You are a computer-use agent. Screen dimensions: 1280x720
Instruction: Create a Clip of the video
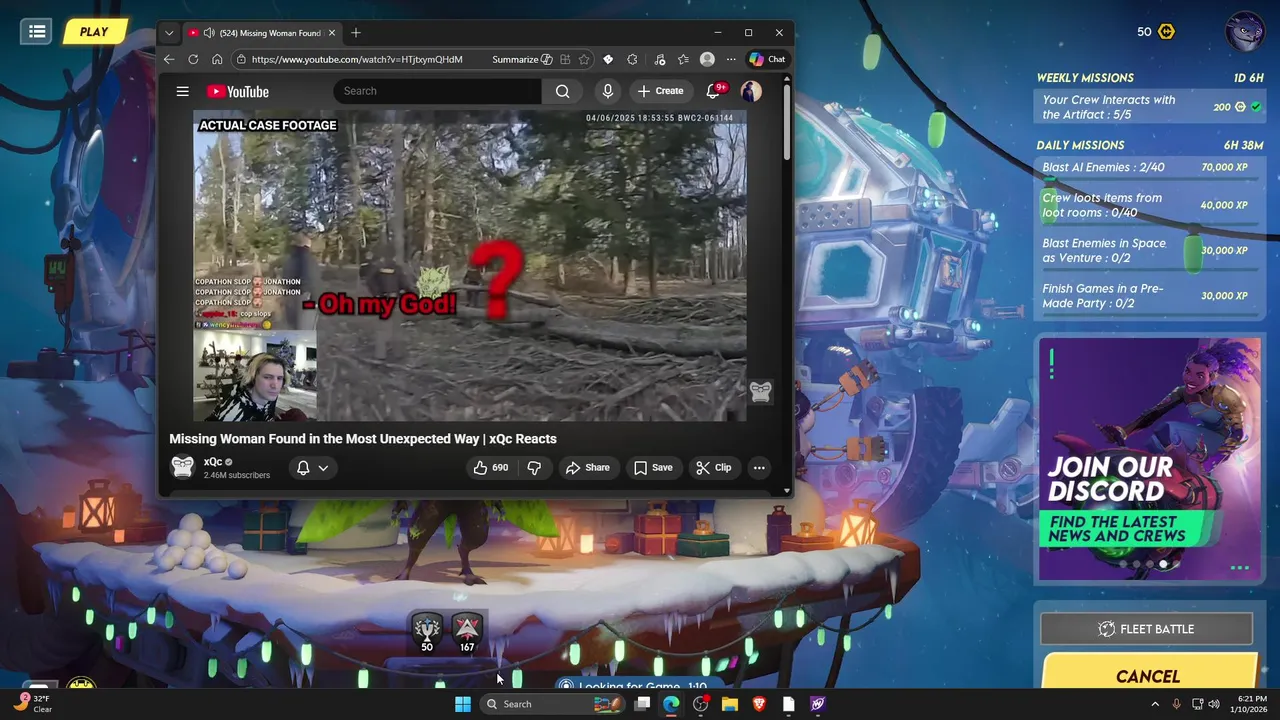tap(714, 467)
